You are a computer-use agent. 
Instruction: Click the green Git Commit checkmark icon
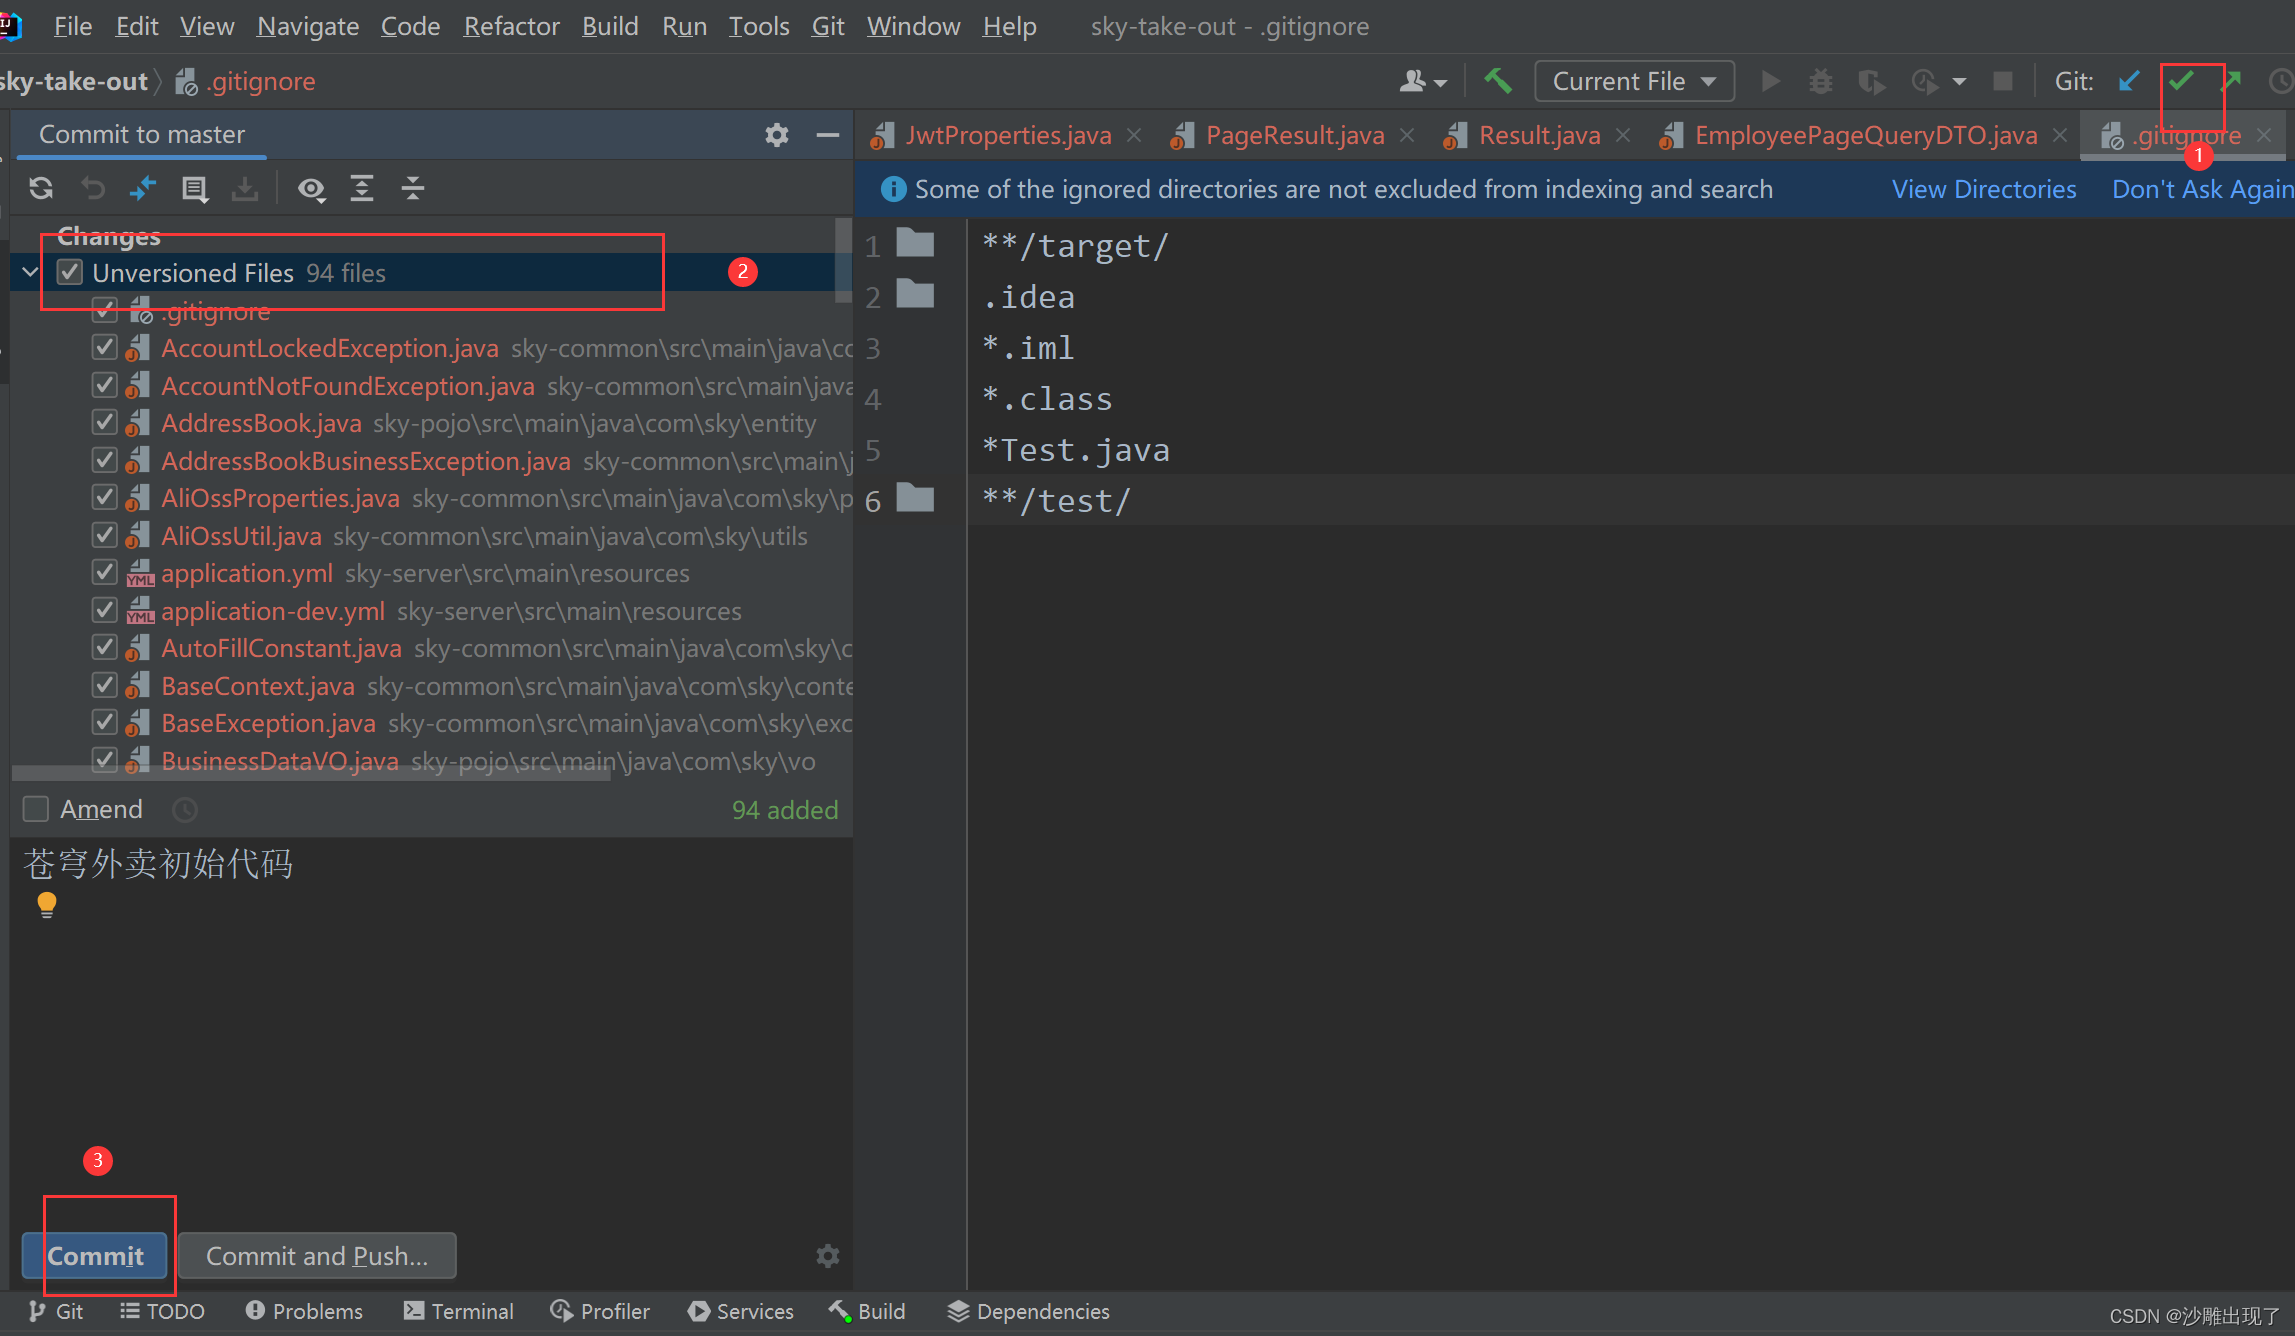[x=2181, y=81]
